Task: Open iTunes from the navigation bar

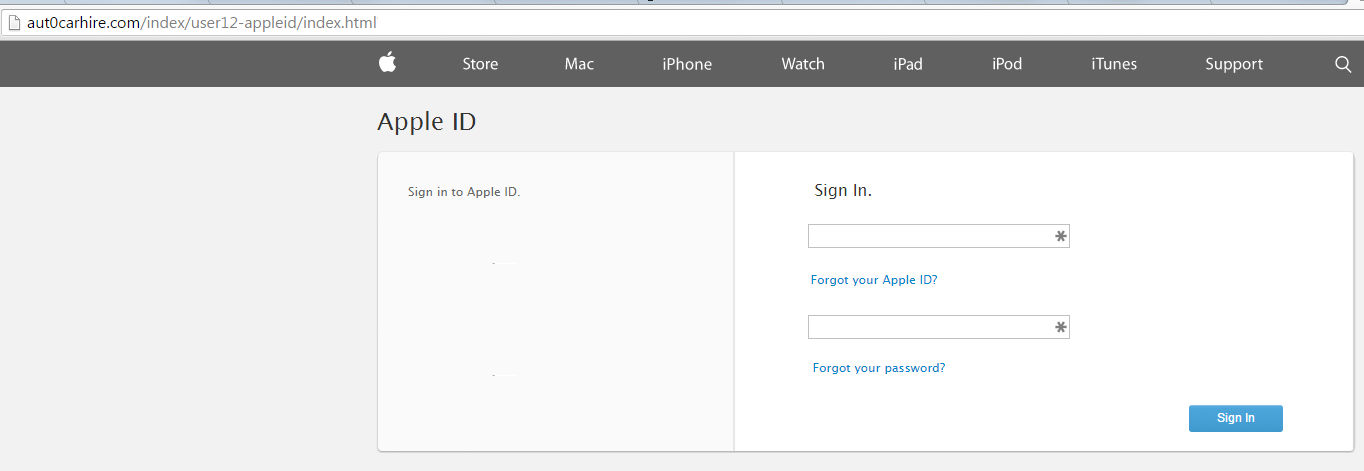Action: click(1114, 64)
